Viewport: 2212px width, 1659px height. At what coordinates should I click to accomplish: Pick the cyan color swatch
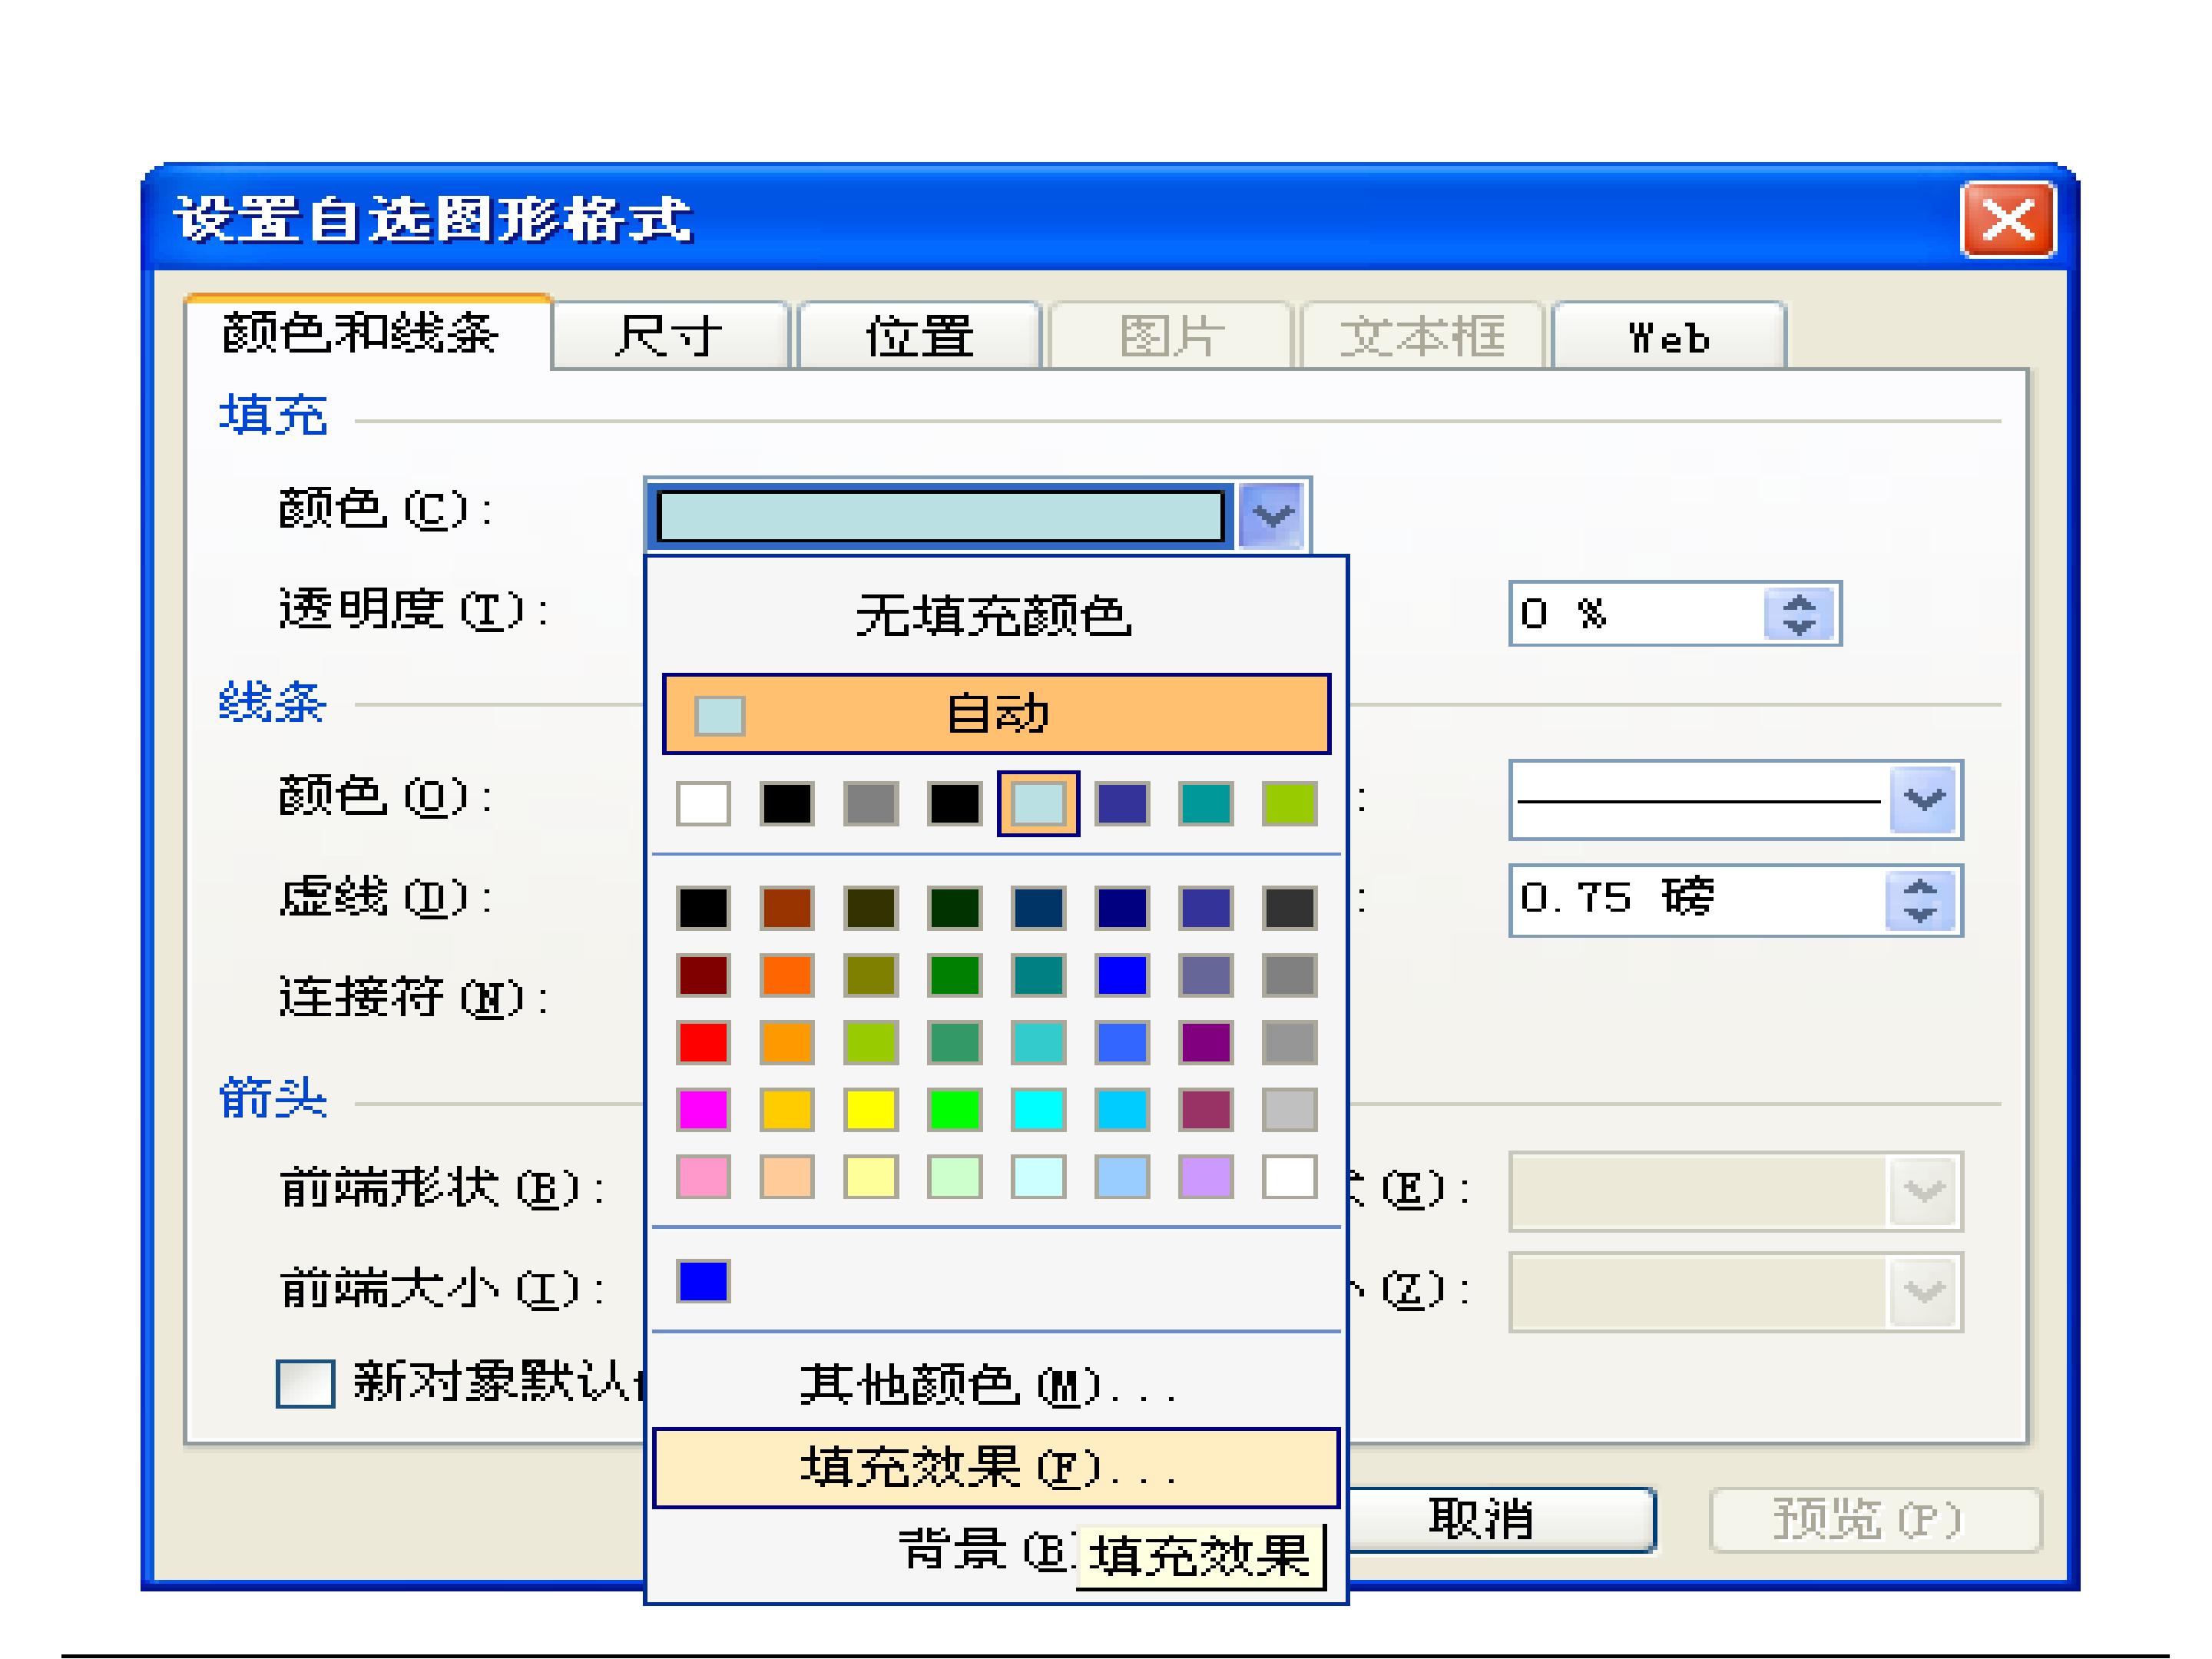point(1038,1109)
